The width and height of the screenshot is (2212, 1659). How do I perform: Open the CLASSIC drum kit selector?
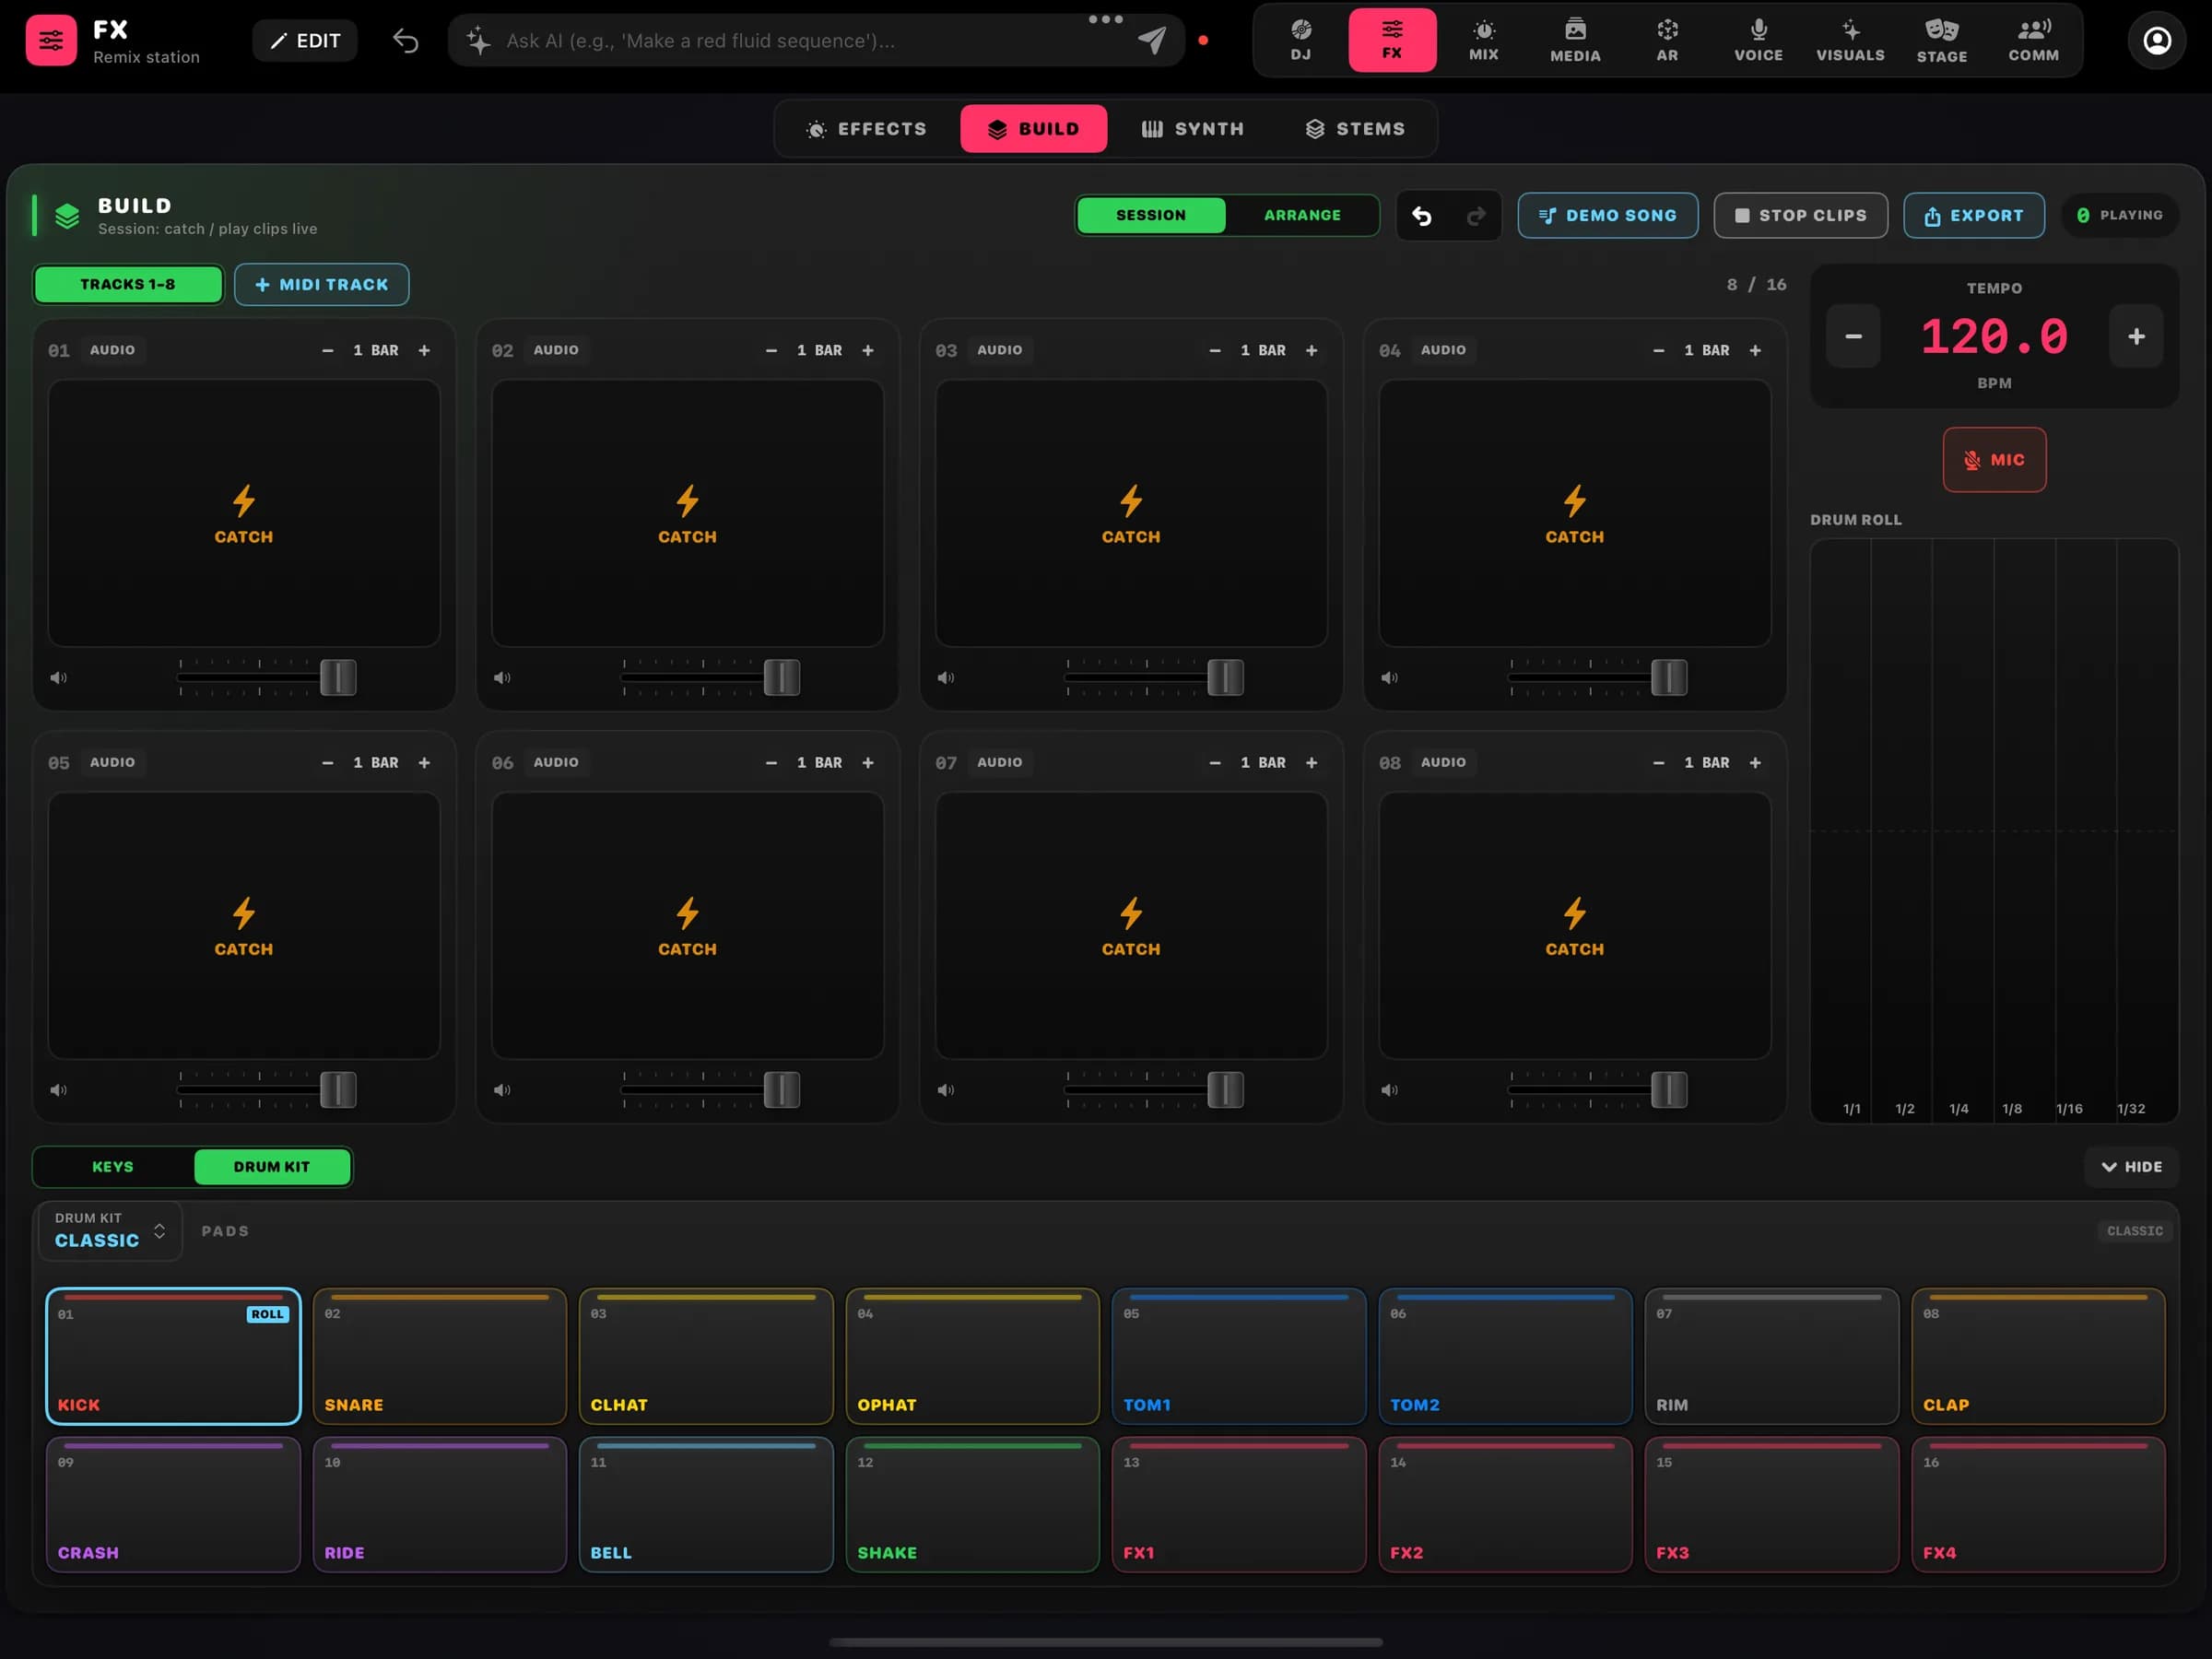coord(110,1231)
